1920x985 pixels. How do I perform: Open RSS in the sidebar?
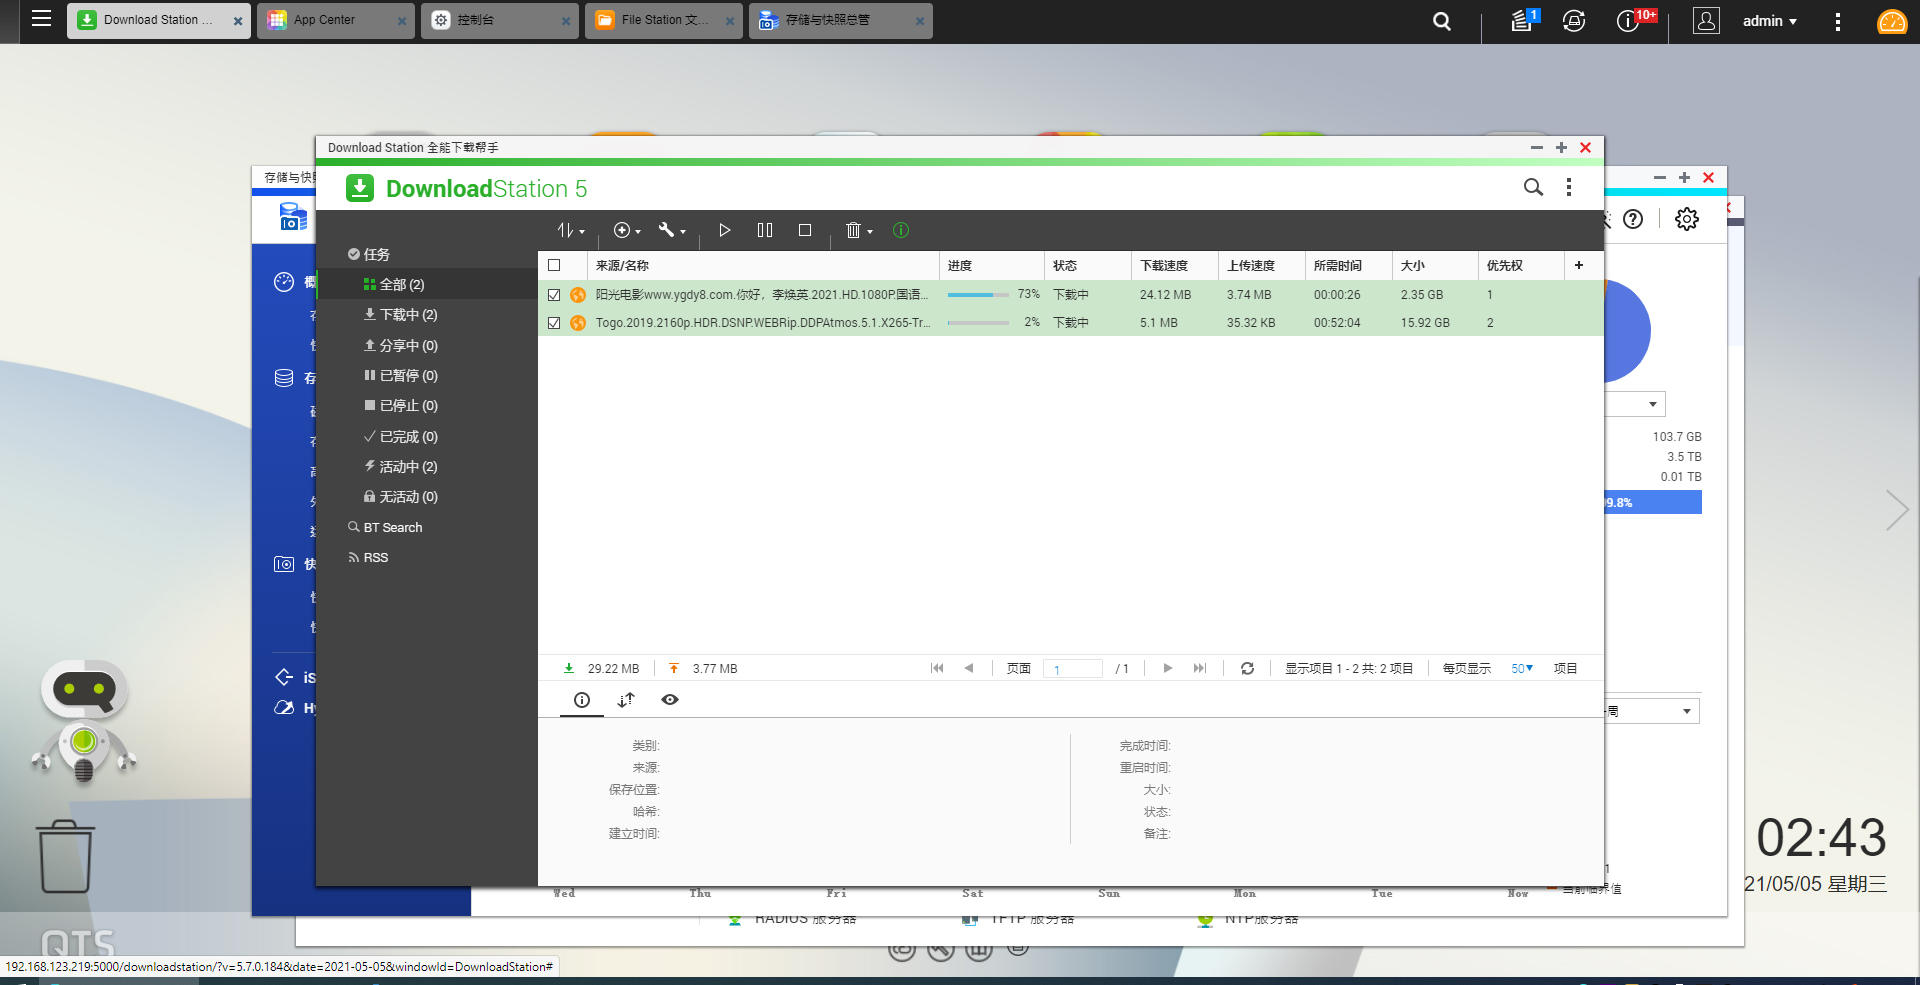(x=375, y=557)
